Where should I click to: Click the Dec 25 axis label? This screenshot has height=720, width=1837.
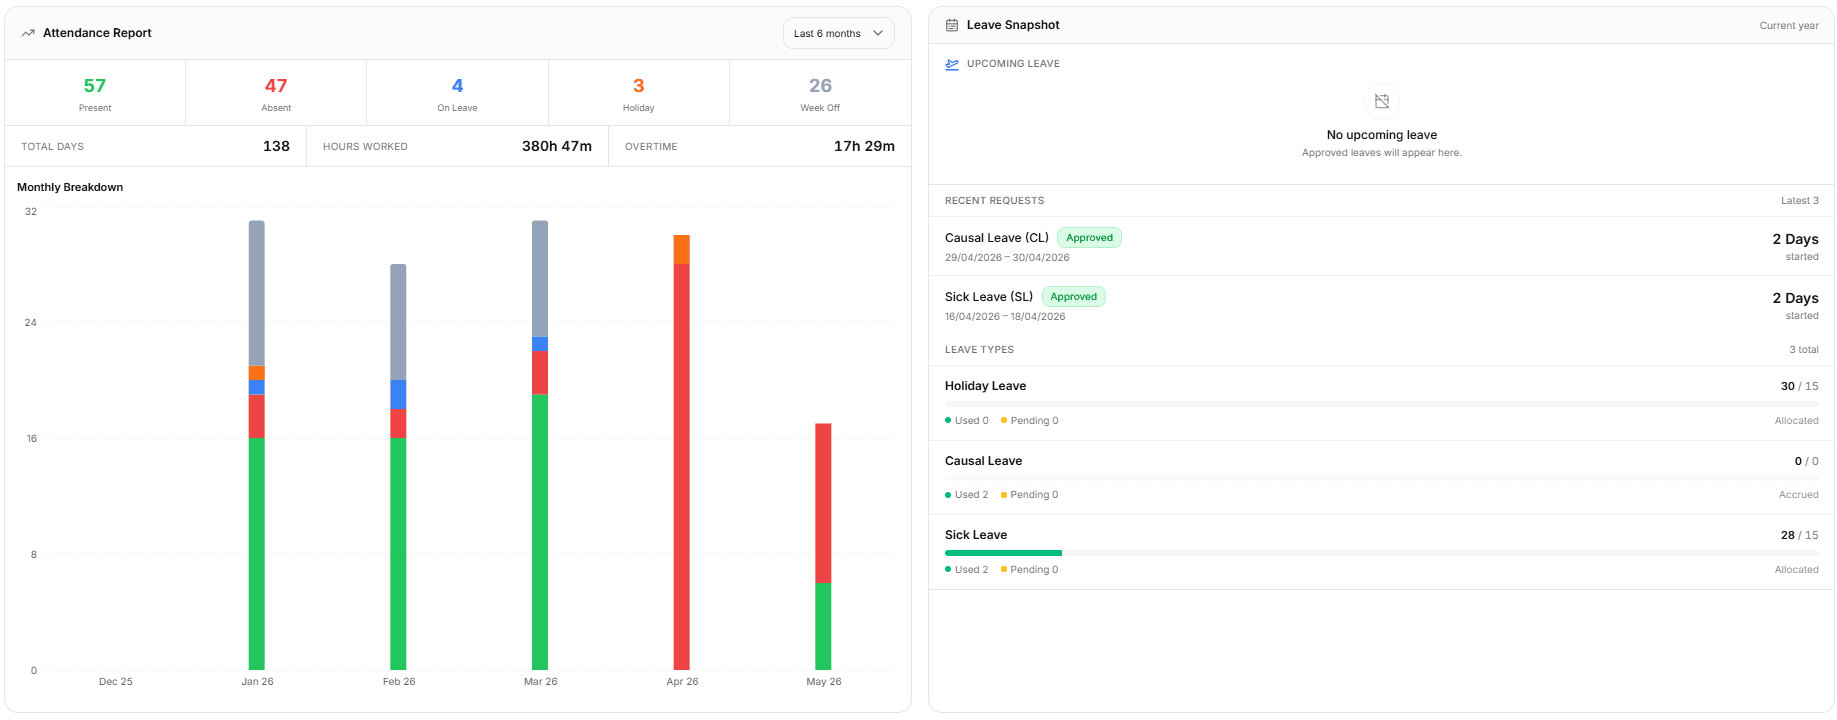click(116, 681)
